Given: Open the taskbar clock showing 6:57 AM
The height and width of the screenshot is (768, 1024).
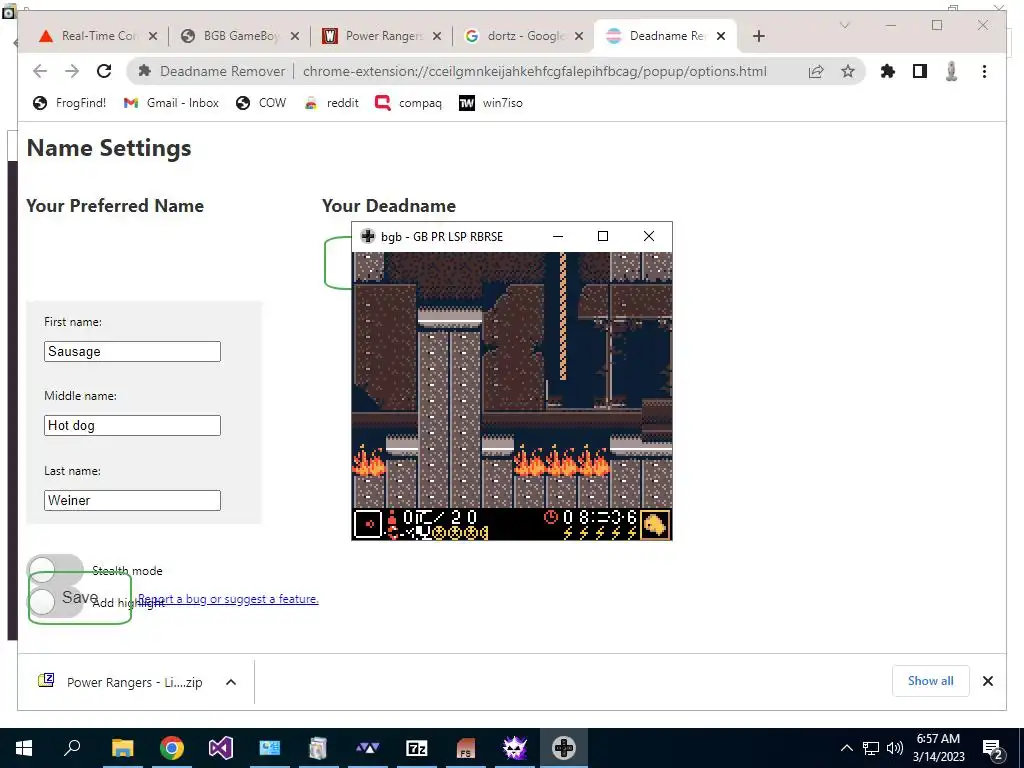Looking at the screenshot, I should point(938,748).
